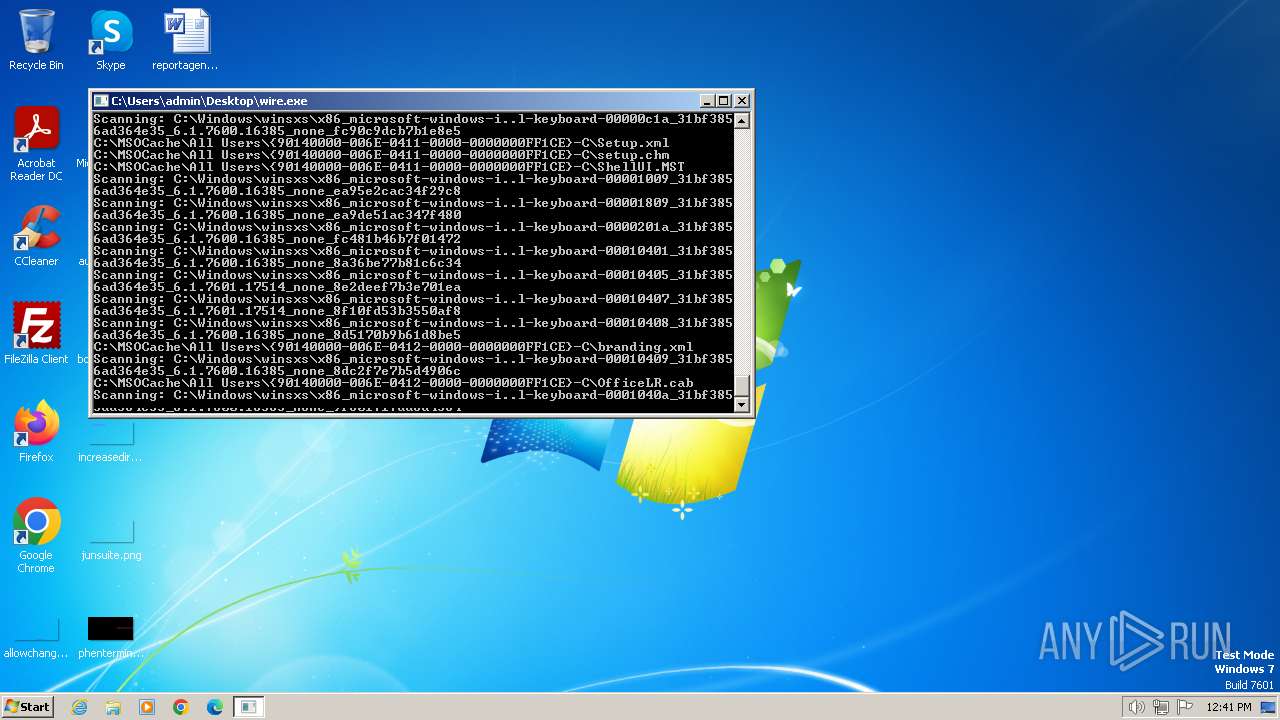Screen dimensions: 1280x720
Task: Open Windows Explorer from the taskbar
Action: point(113,707)
